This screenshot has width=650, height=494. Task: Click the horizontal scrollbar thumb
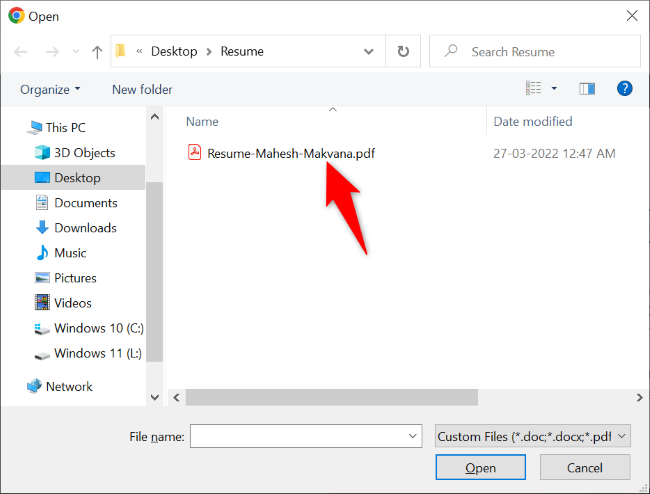tap(332, 397)
